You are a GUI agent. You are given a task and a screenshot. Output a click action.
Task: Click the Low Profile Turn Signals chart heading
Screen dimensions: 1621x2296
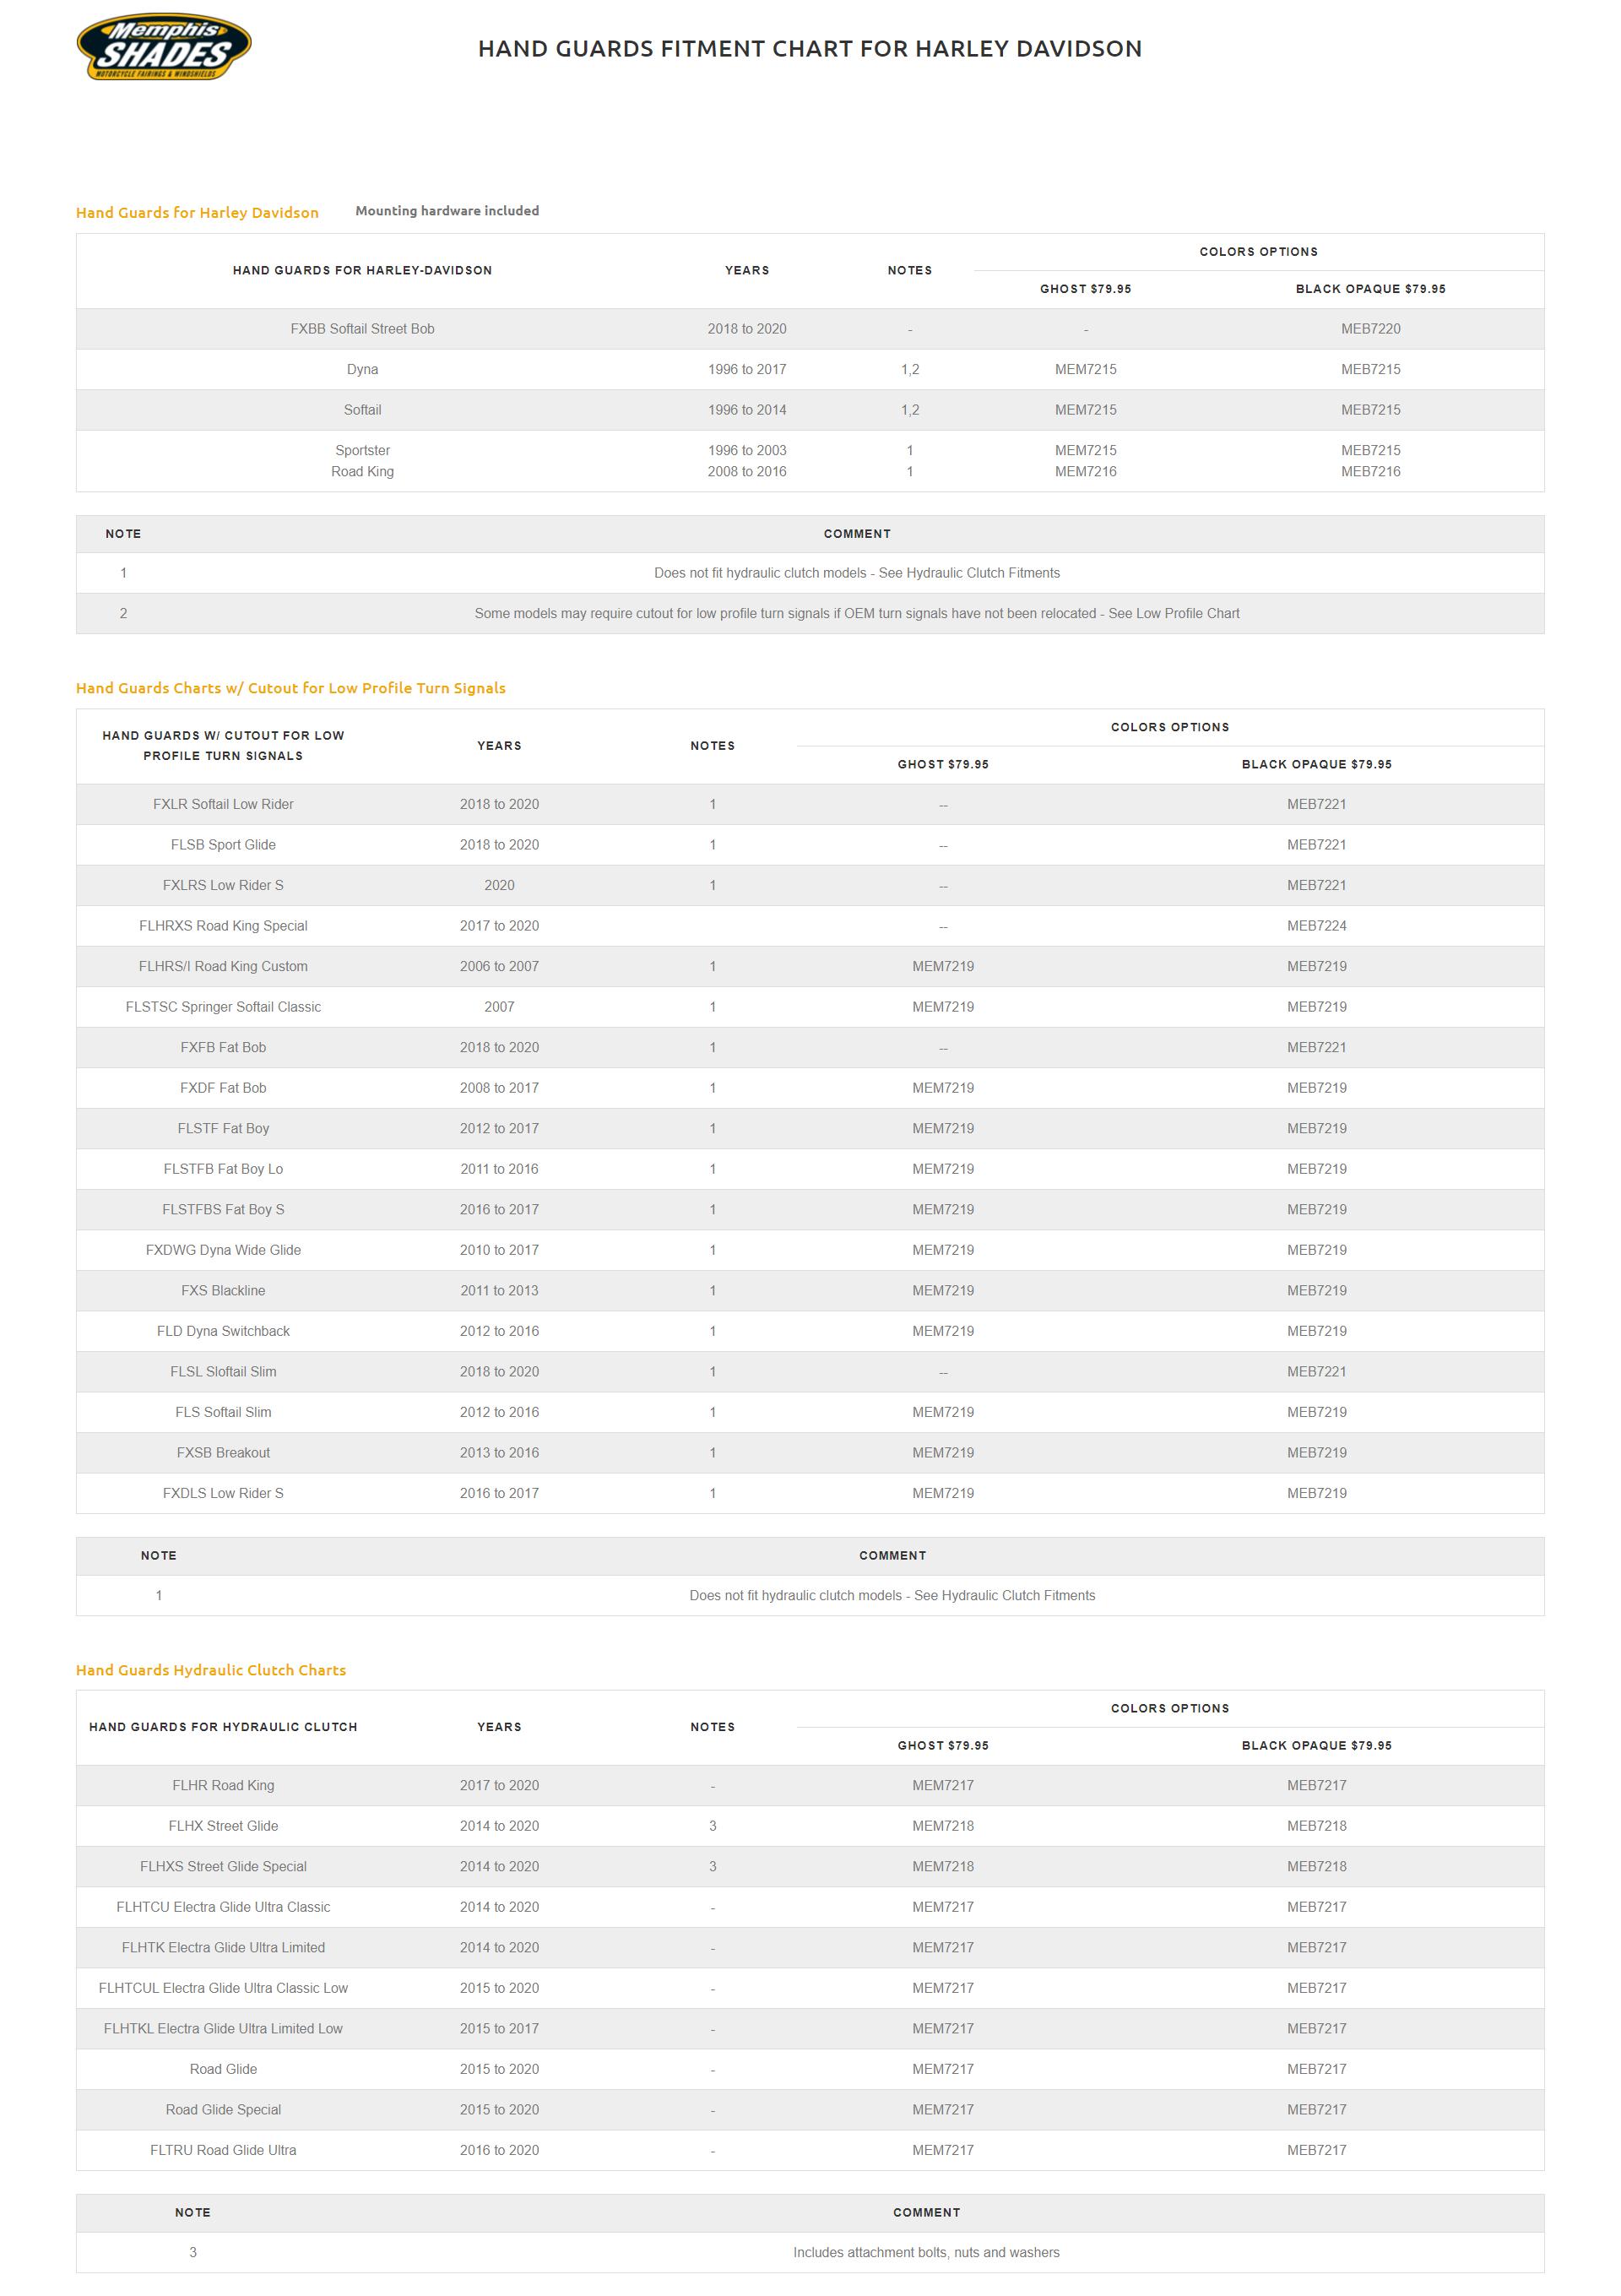[x=290, y=688]
